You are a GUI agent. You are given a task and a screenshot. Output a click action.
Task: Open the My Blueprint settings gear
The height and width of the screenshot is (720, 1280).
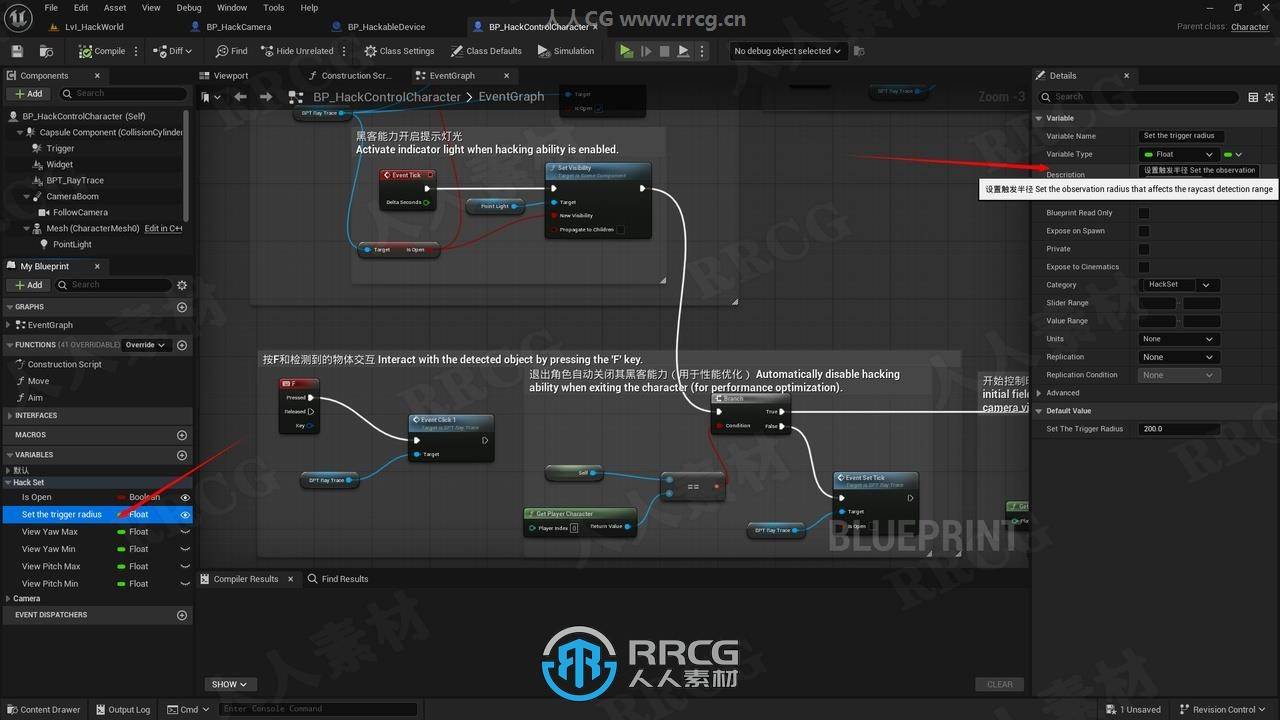pyautogui.click(x=182, y=285)
